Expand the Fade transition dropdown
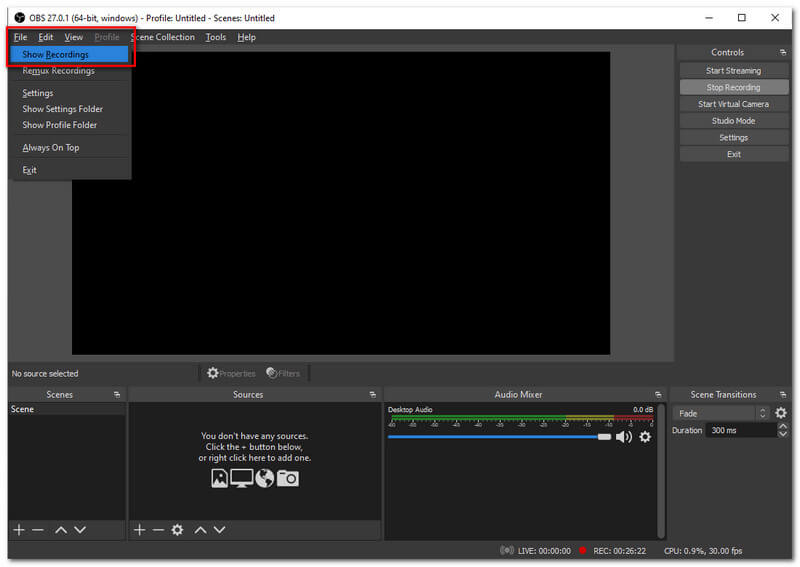Viewport: 800px width, 567px height. pyautogui.click(x=763, y=413)
